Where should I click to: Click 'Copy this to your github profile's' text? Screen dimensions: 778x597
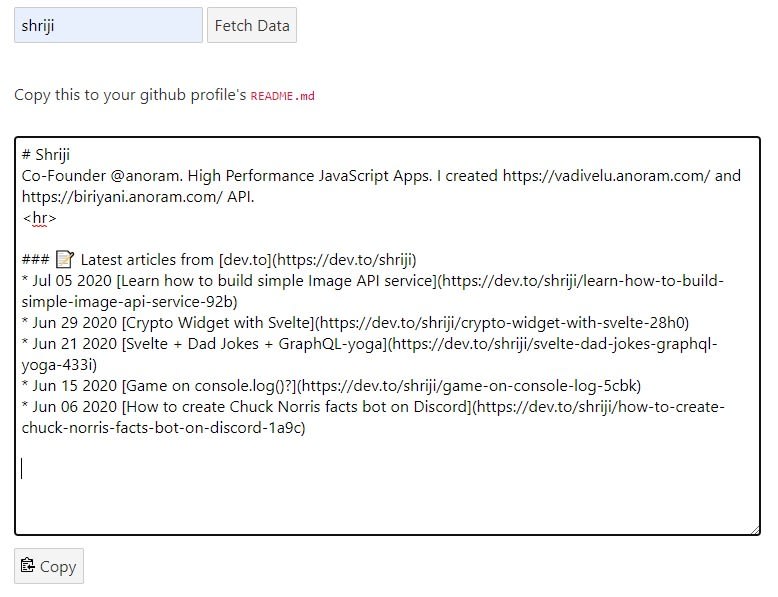[130, 95]
